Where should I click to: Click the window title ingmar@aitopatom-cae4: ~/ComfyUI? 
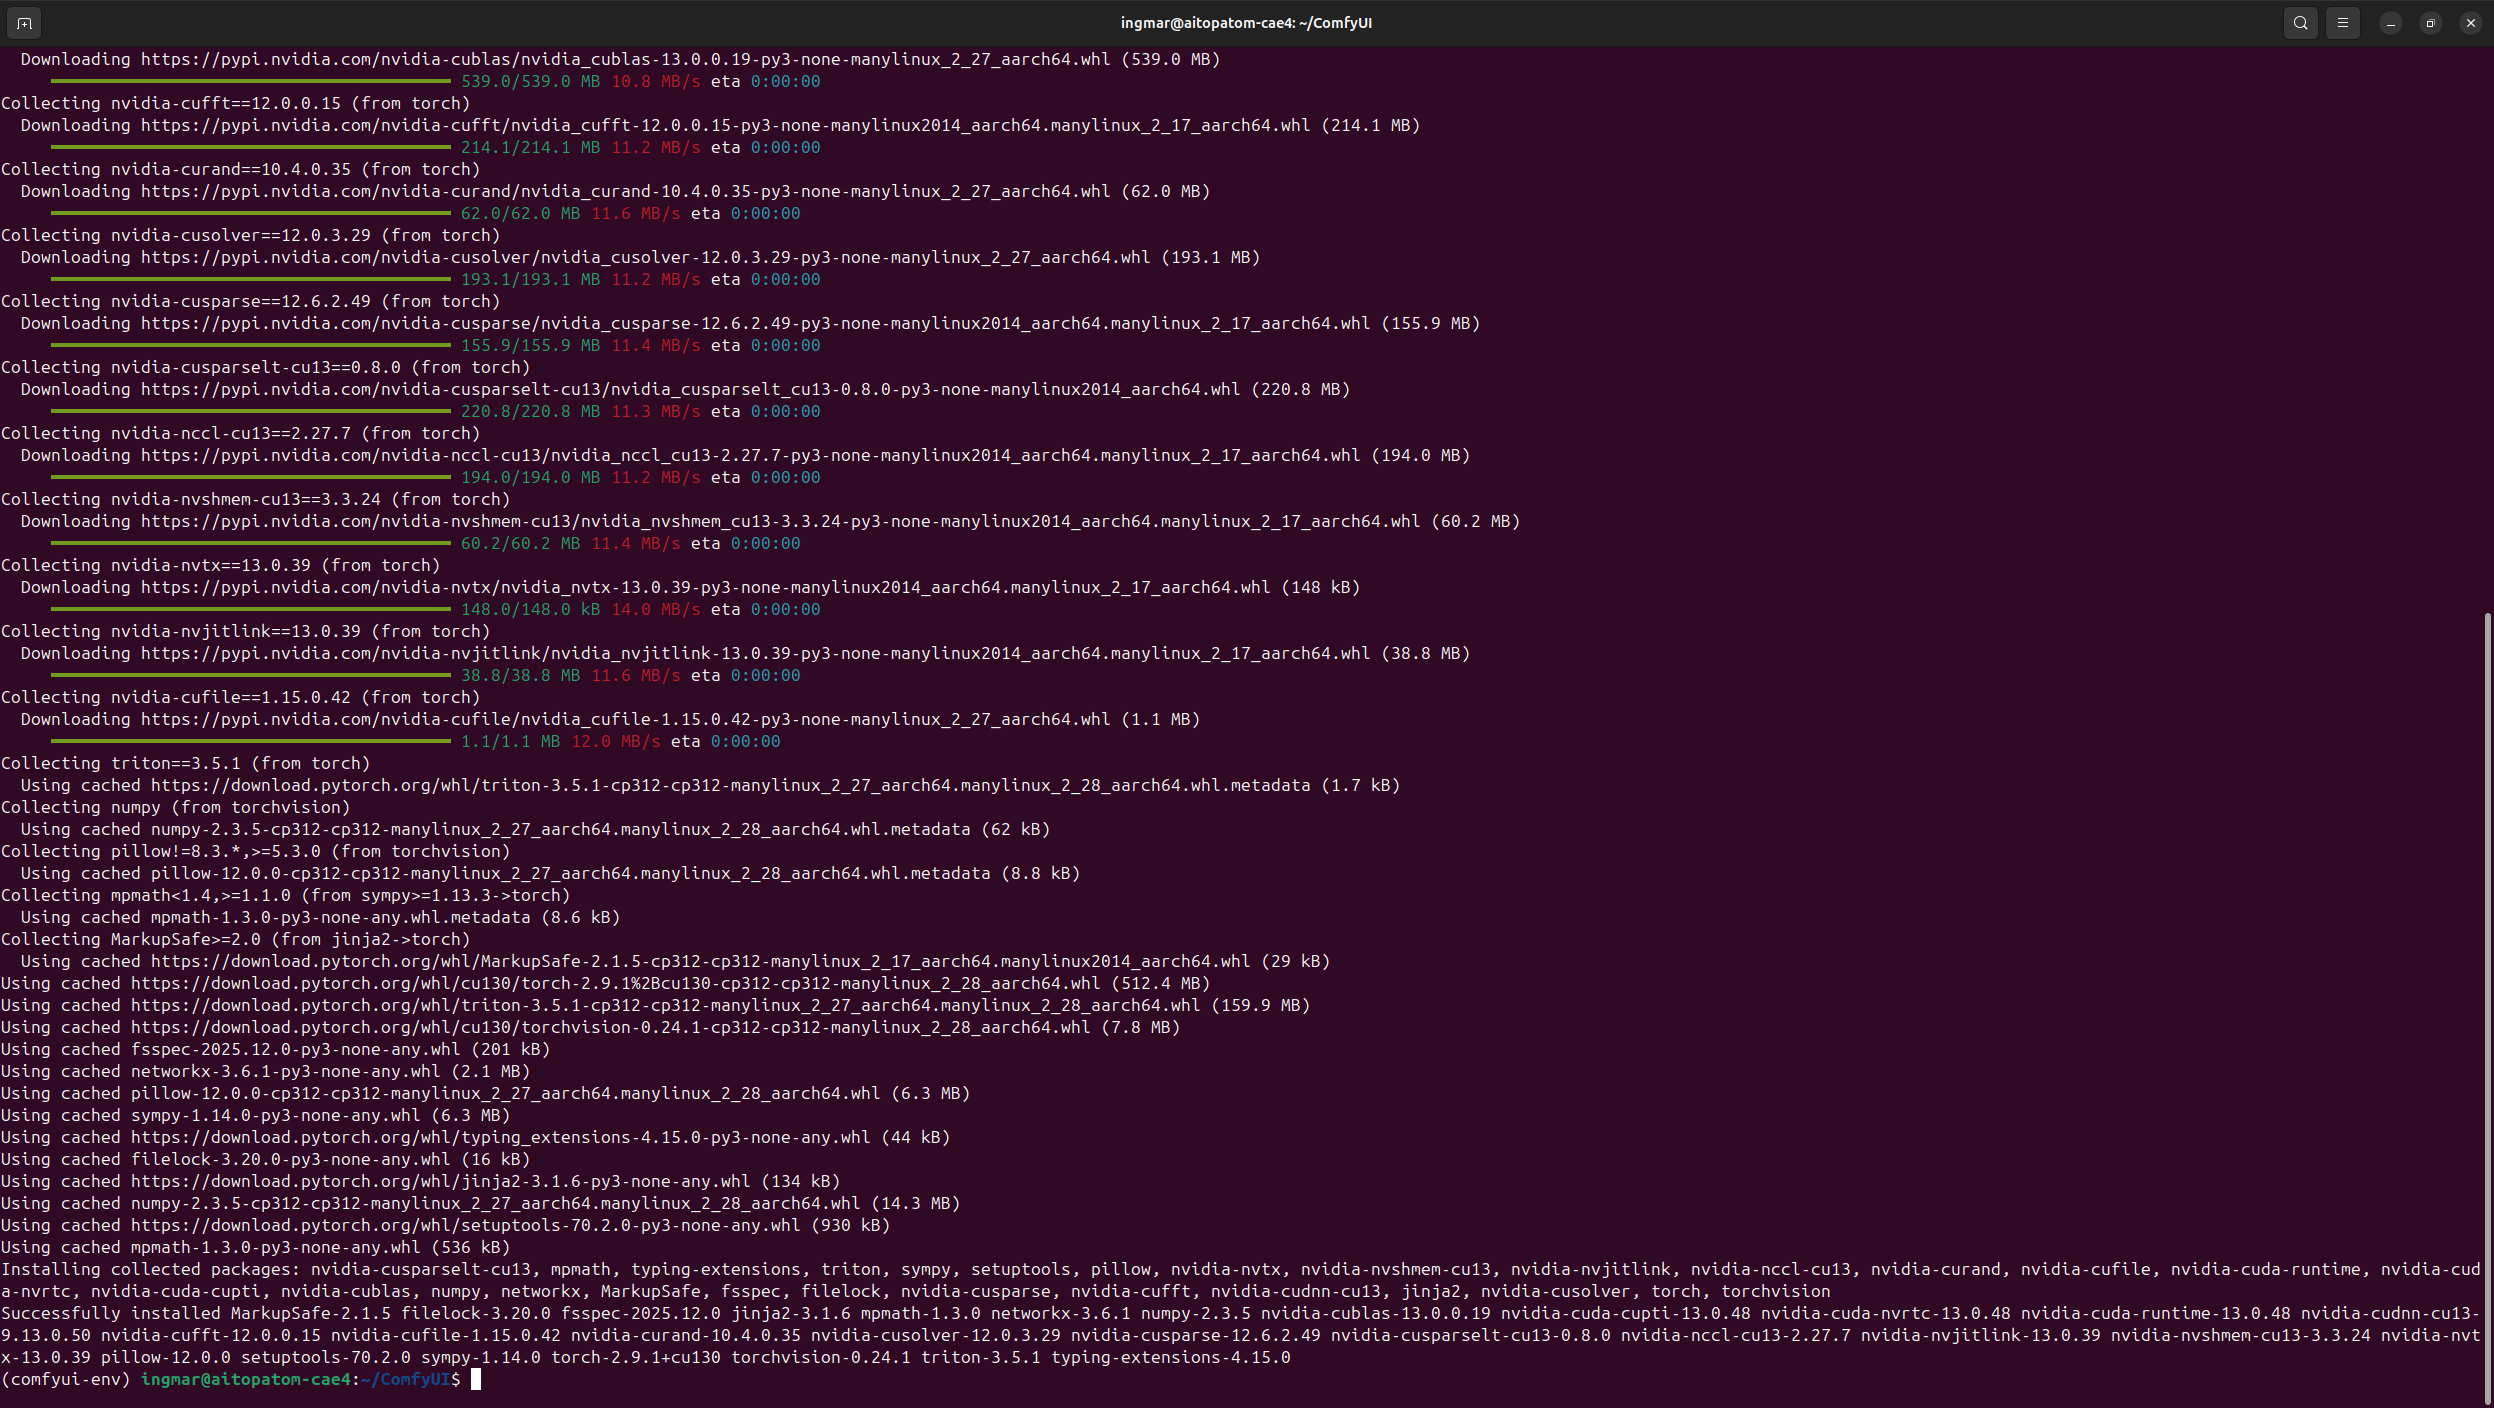1245,23
